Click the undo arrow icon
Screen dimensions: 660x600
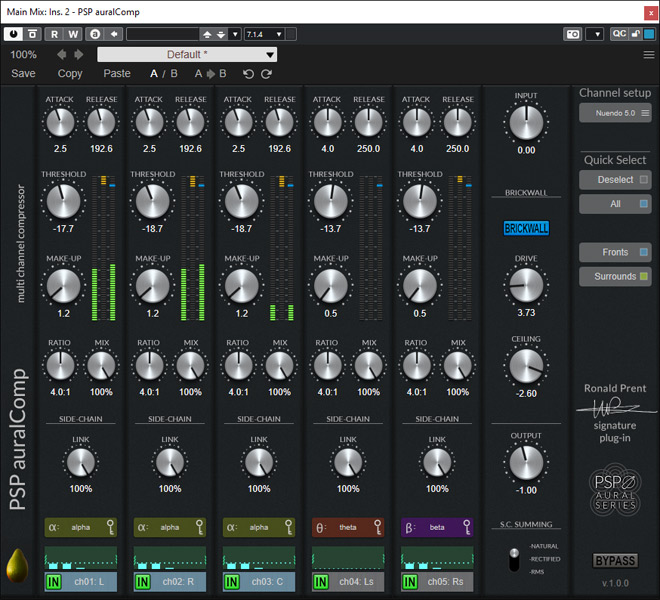[249, 74]
